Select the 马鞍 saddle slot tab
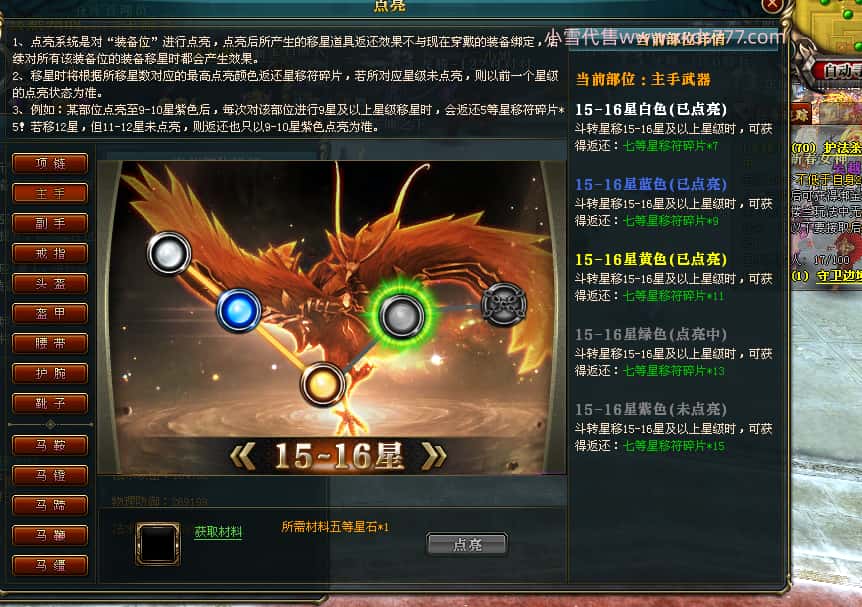This screenshot has height=607, width=862. tap(50, 445)
